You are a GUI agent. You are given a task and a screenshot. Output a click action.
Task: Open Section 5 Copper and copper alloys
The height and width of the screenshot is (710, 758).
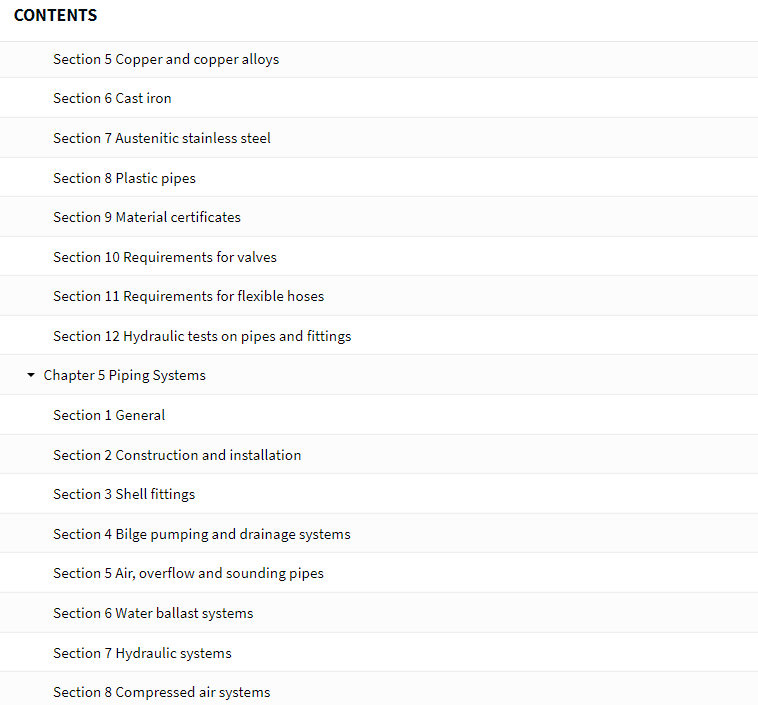(x=166, y=59)
